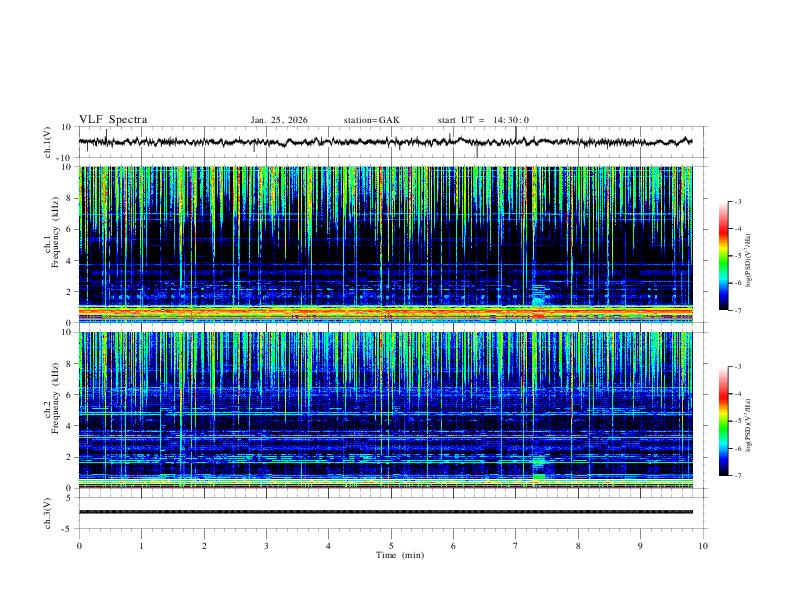Click the "start UT = 14:30:0" text
This screenshot has height=612, width=792.
(x=483, y=120)
